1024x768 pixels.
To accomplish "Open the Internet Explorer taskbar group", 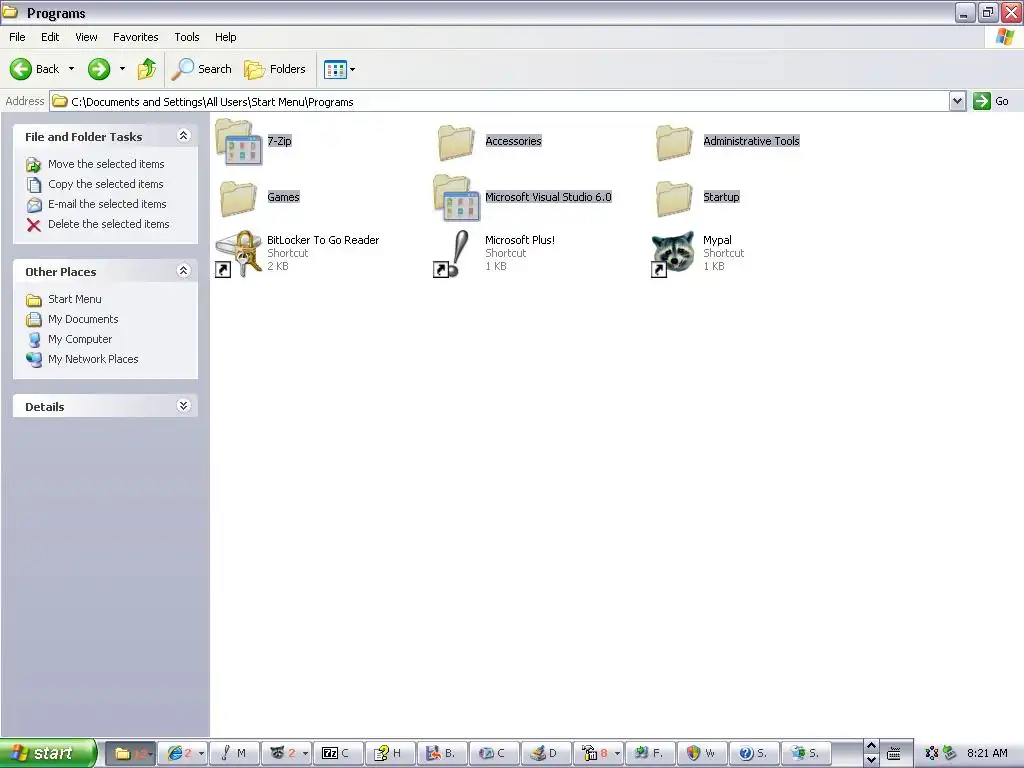I will click(178, 754).
